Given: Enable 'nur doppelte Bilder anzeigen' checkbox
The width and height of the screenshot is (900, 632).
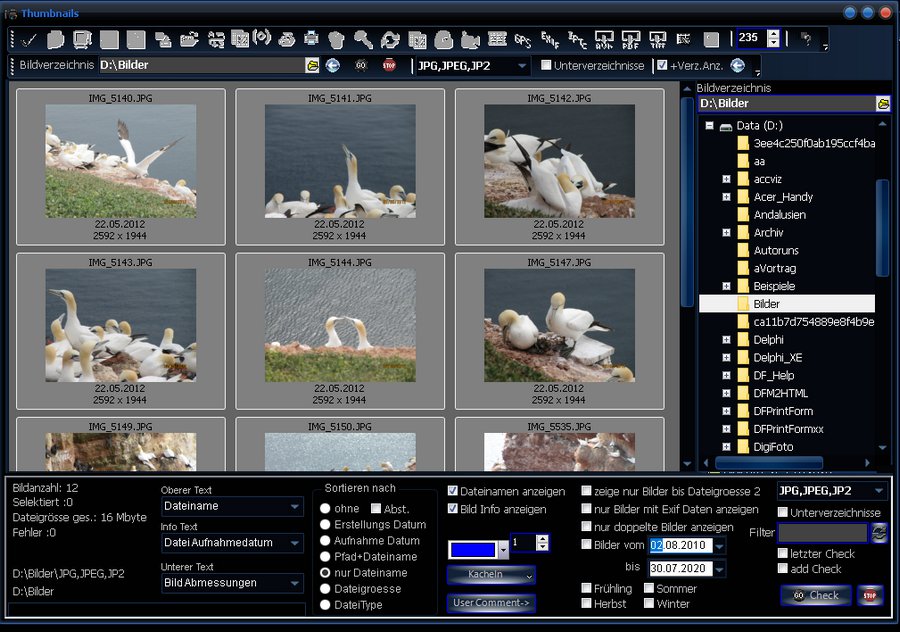Looking at the screenshot, I should tap(587, 527).
